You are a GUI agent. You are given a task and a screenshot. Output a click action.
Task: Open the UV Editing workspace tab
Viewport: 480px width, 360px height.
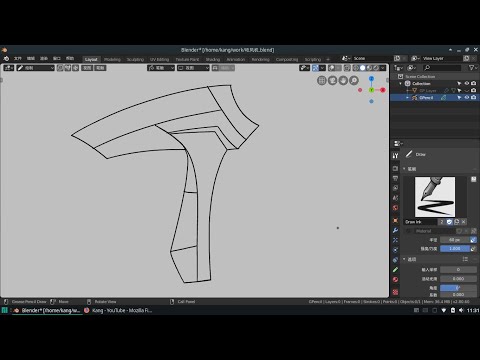coord(159,59)
